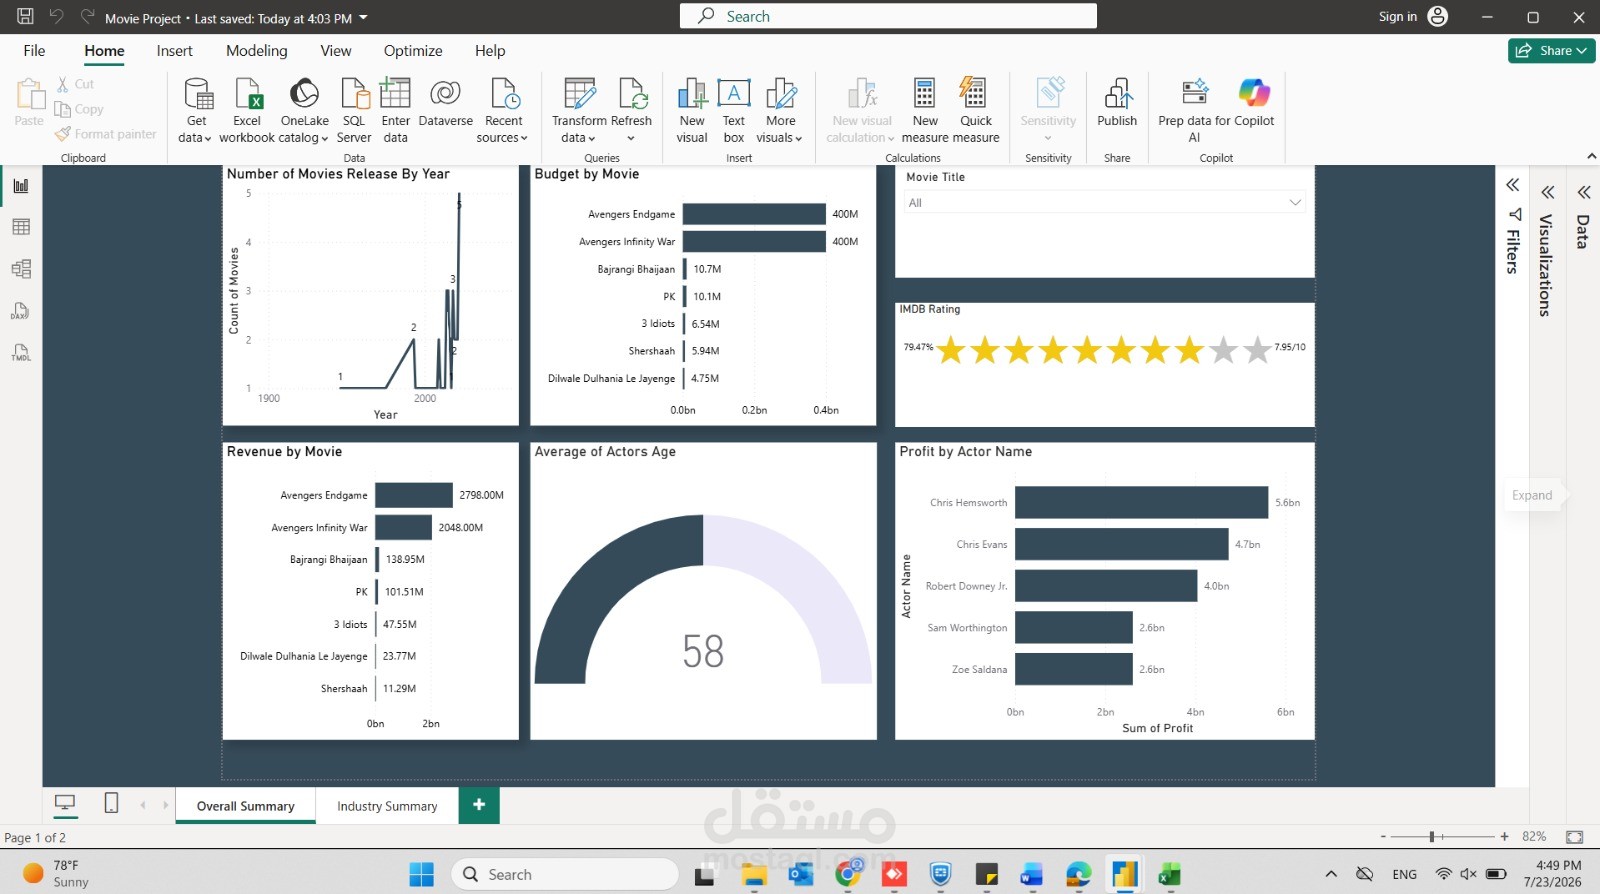Click Sign in
The height and width of the screenshot is (894, 1600).
1397,17
